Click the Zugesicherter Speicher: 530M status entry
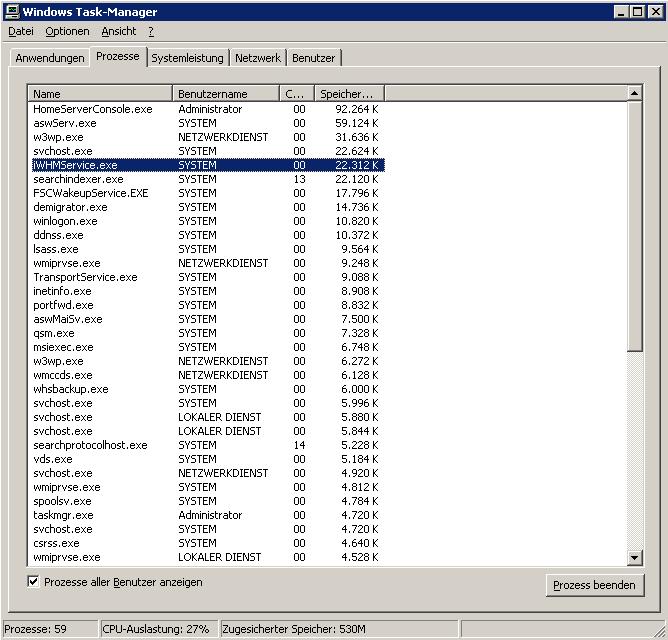The height and width of the screenshot is (640, 668). [x=339, y=629]
